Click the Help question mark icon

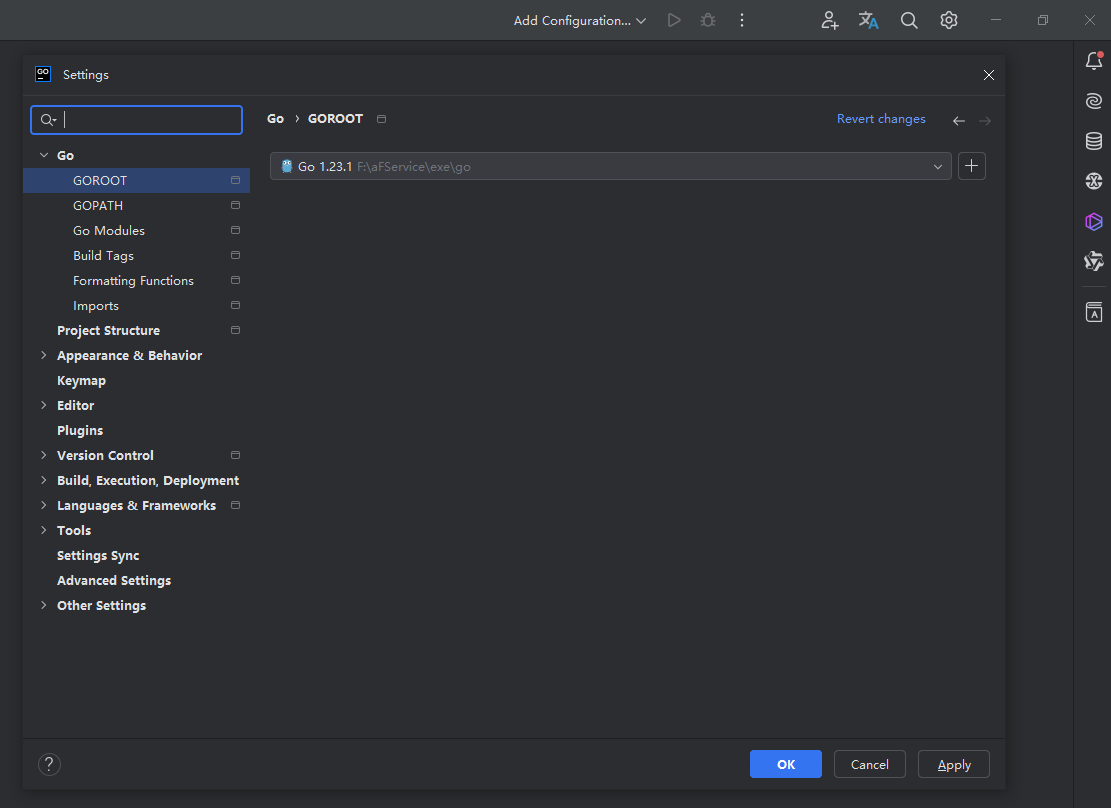pyautogui.click(x=49, y=765)
